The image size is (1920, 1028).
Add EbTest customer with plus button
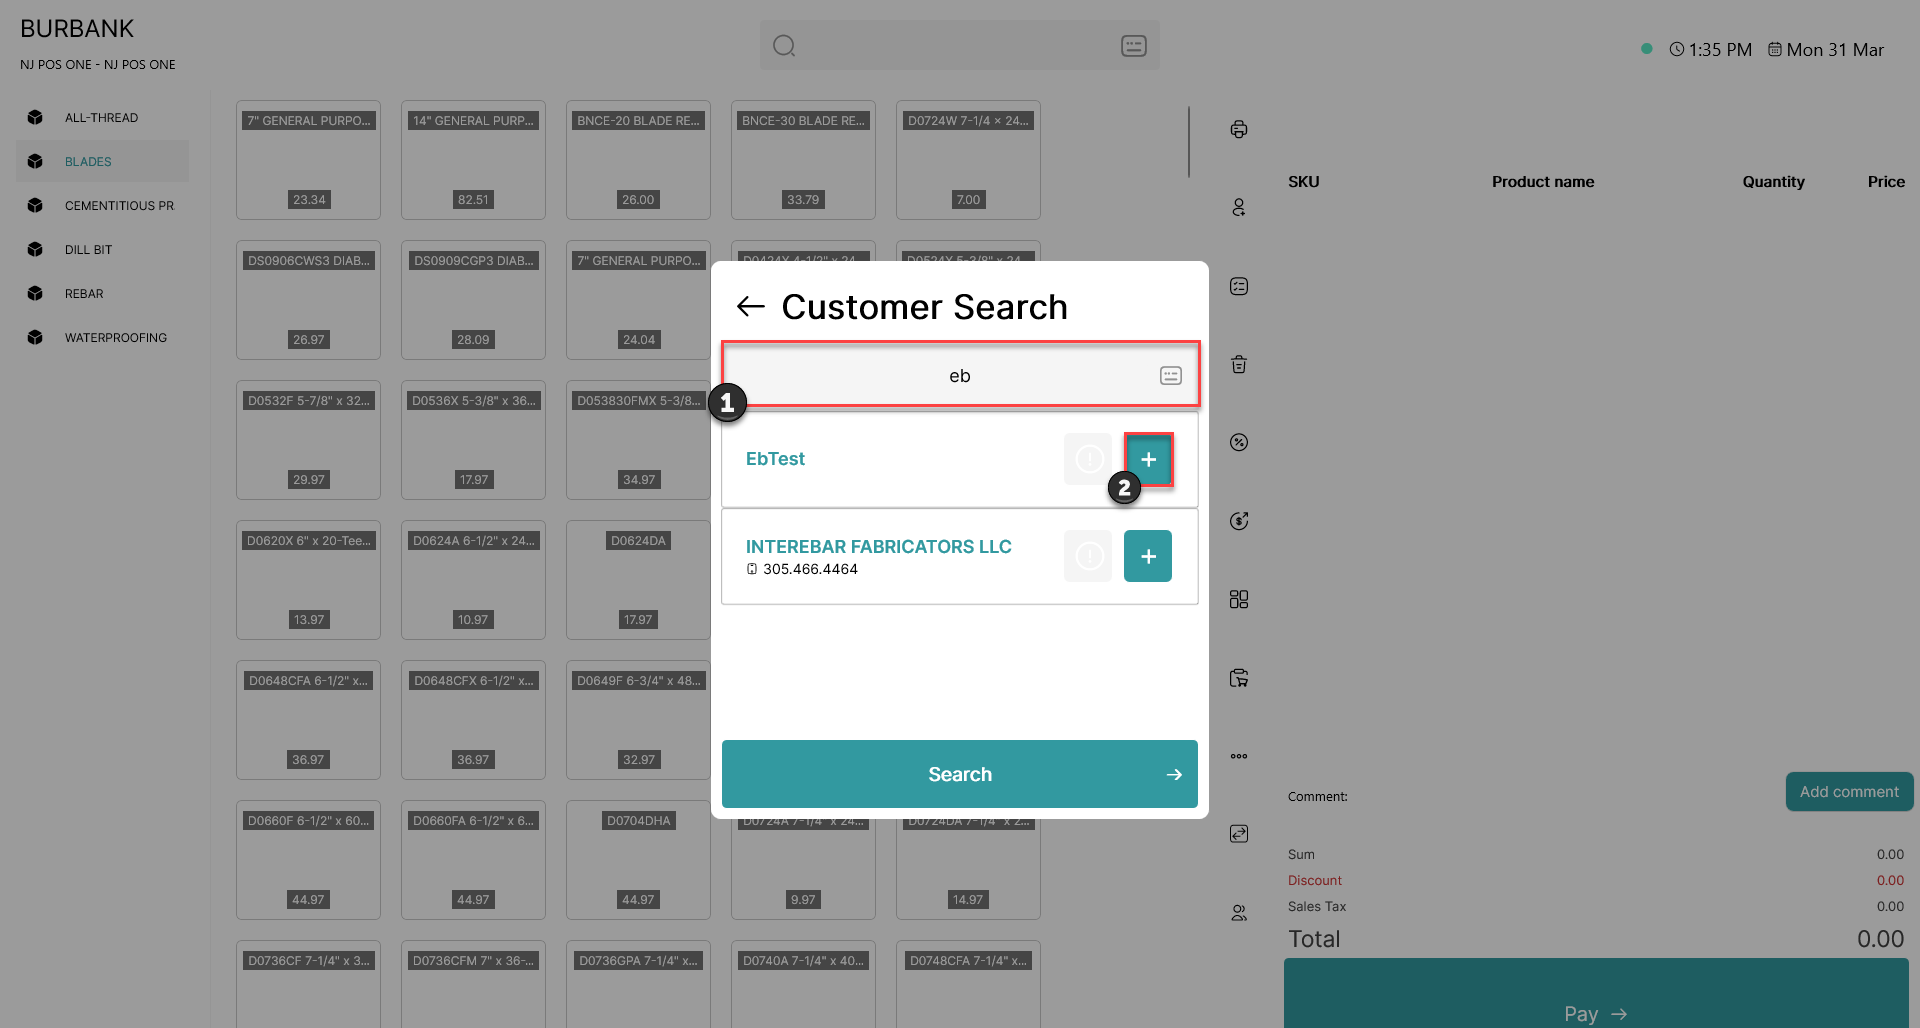[1148, 459]
